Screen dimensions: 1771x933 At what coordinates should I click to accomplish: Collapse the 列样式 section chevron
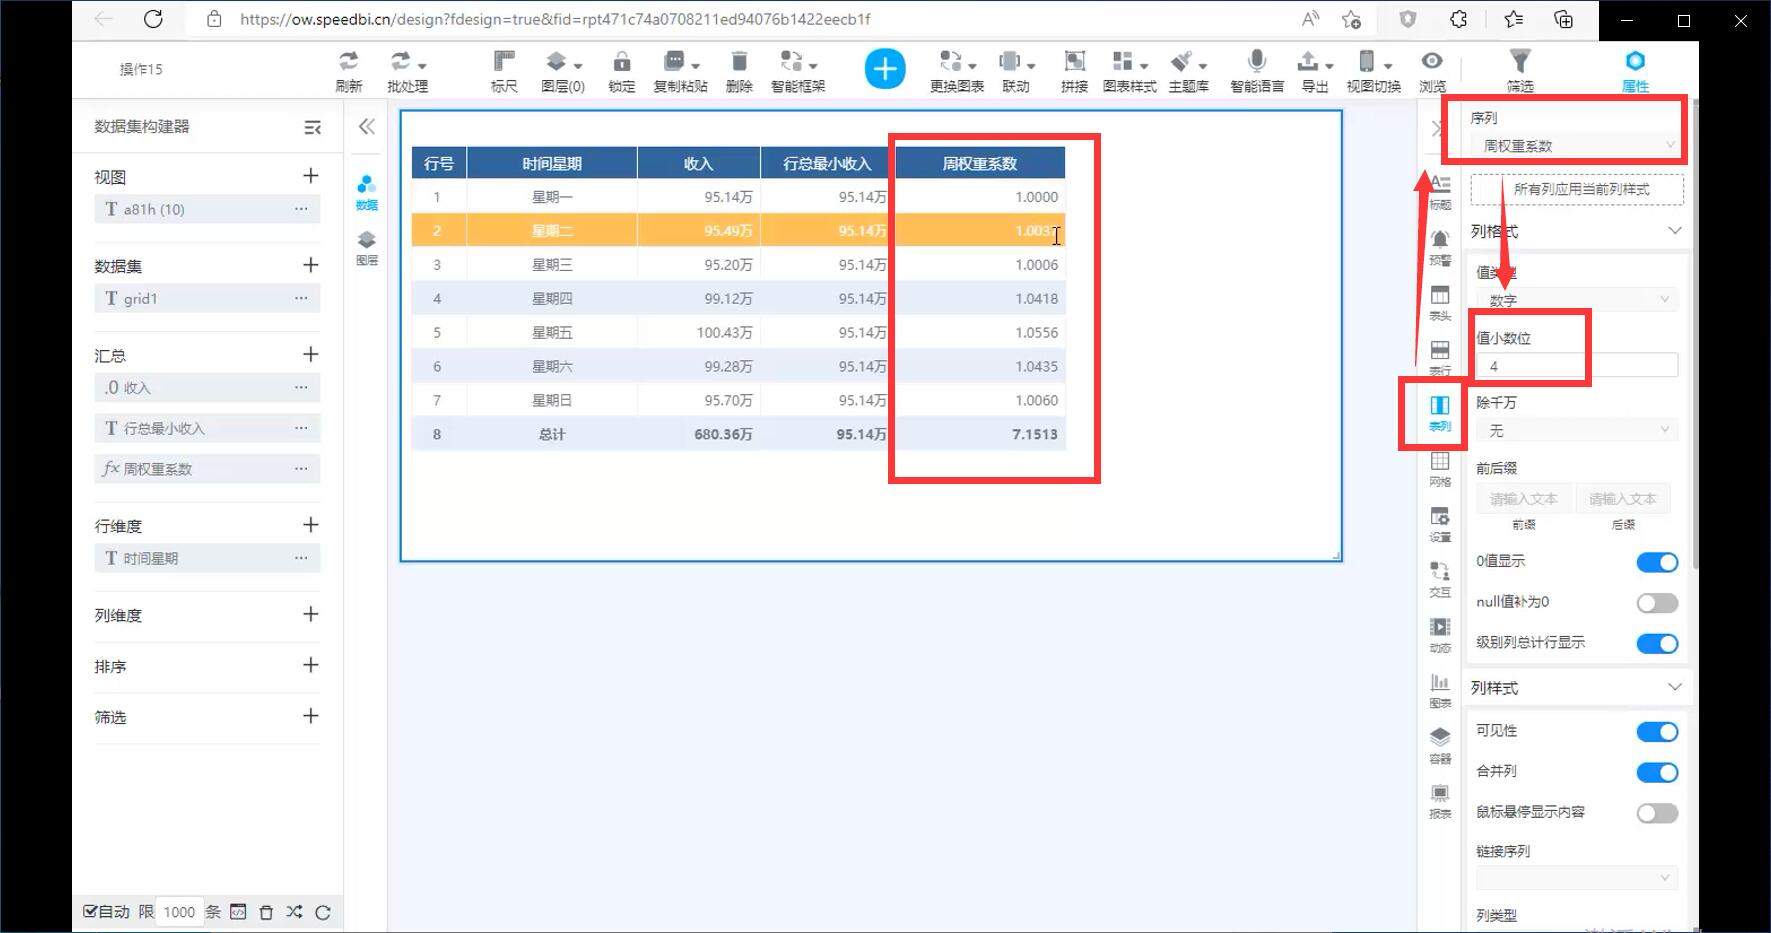[1674, 687]
